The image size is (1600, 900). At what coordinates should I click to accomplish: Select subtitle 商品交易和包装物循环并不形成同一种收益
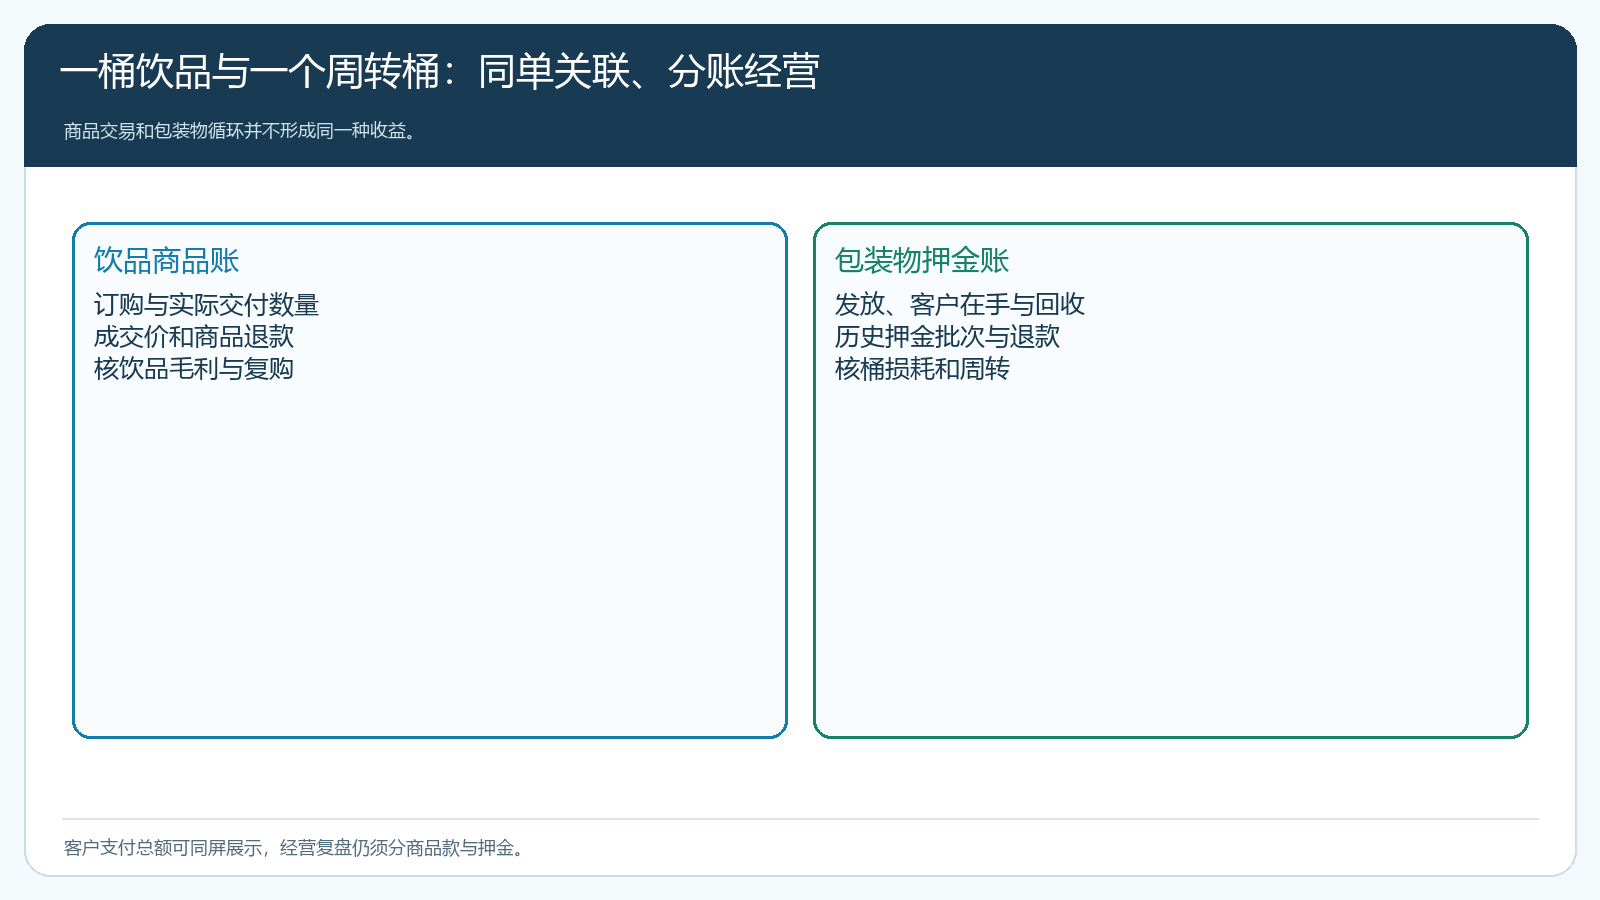(240, 131)
